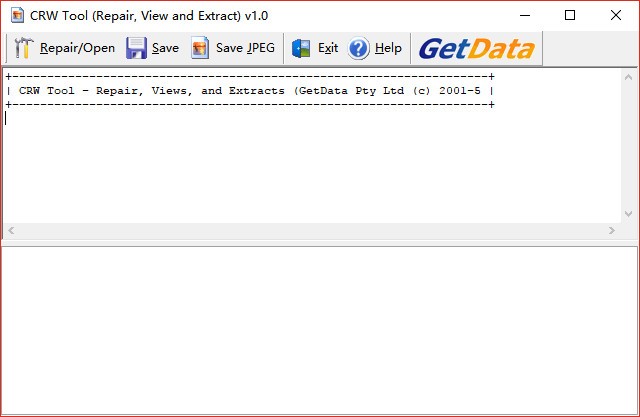The height and width of the screenshot is (417, 640).
Task: Click the Save text label
Action: (x=165, y=48)
